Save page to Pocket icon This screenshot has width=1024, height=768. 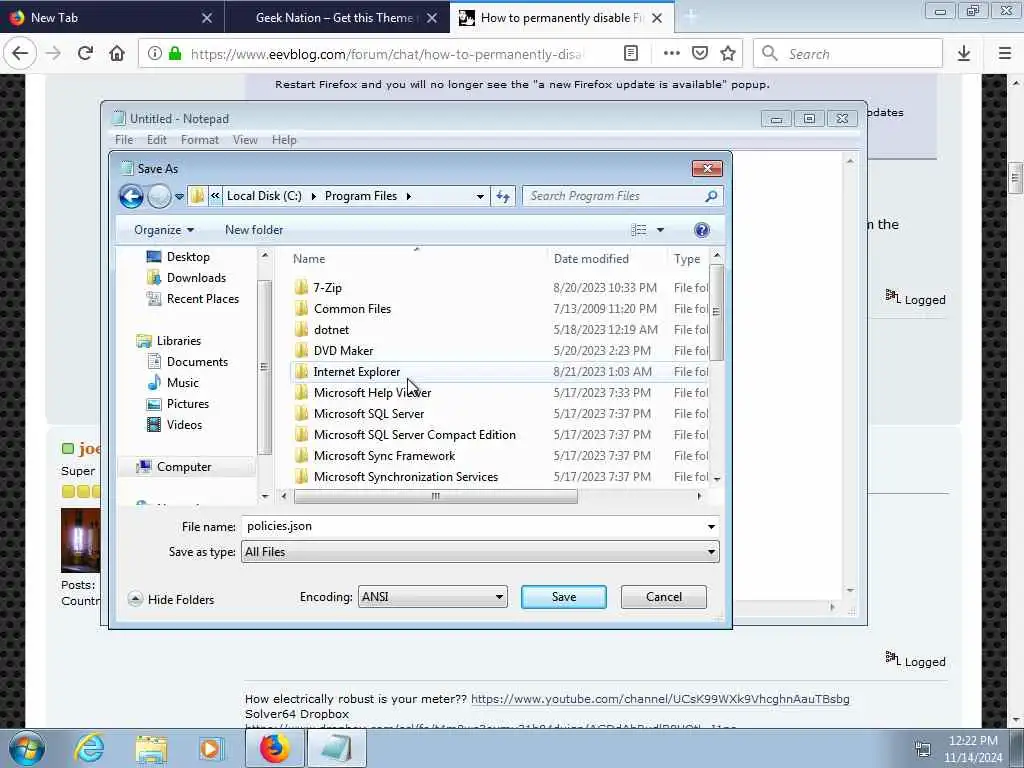click(700, 54)
